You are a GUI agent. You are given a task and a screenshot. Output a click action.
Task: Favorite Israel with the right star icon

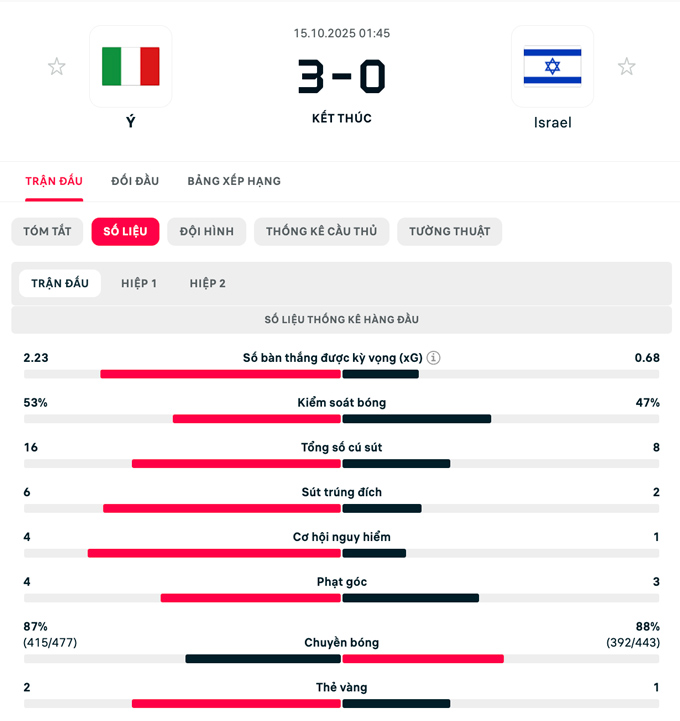(x=626, y=67)
